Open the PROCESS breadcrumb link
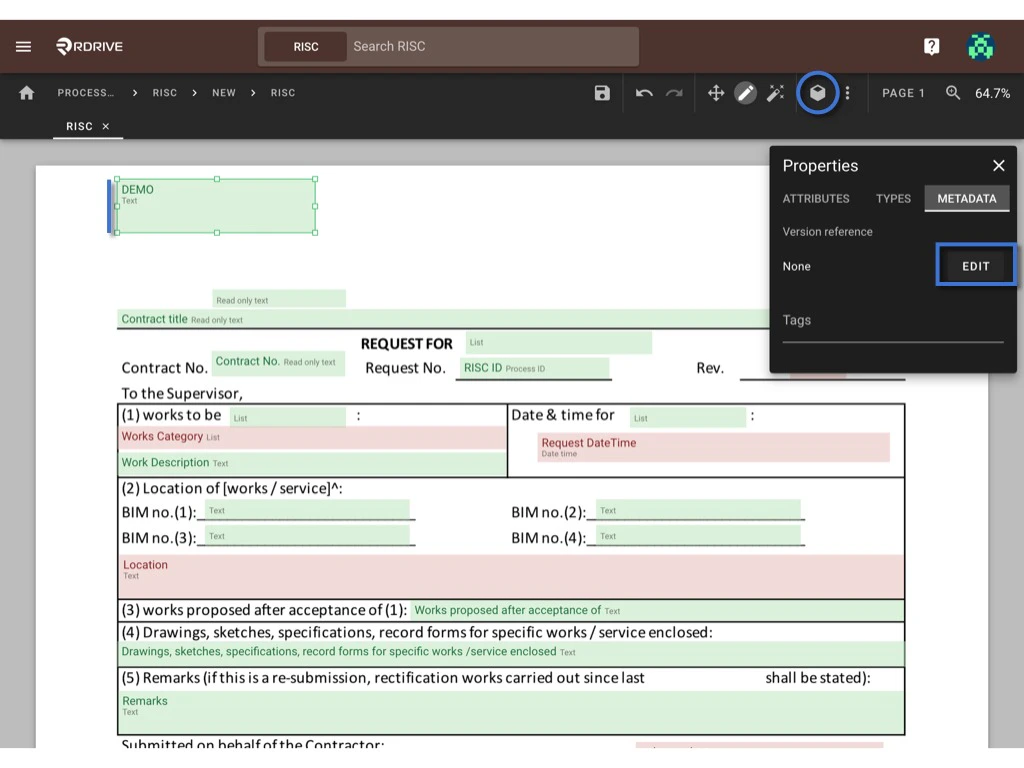The width and height of the screenshot is (1024, 768). click(x=85, y=92)
